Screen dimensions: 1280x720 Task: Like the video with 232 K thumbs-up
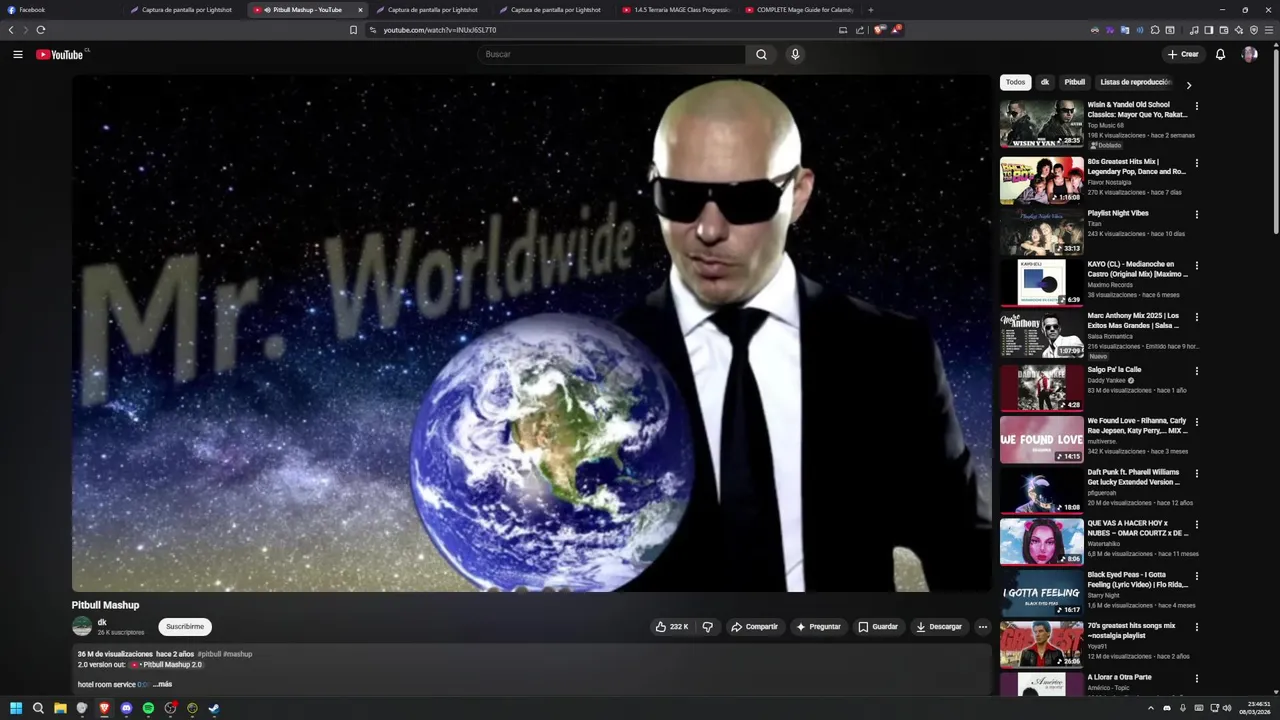tap(672, 627)
